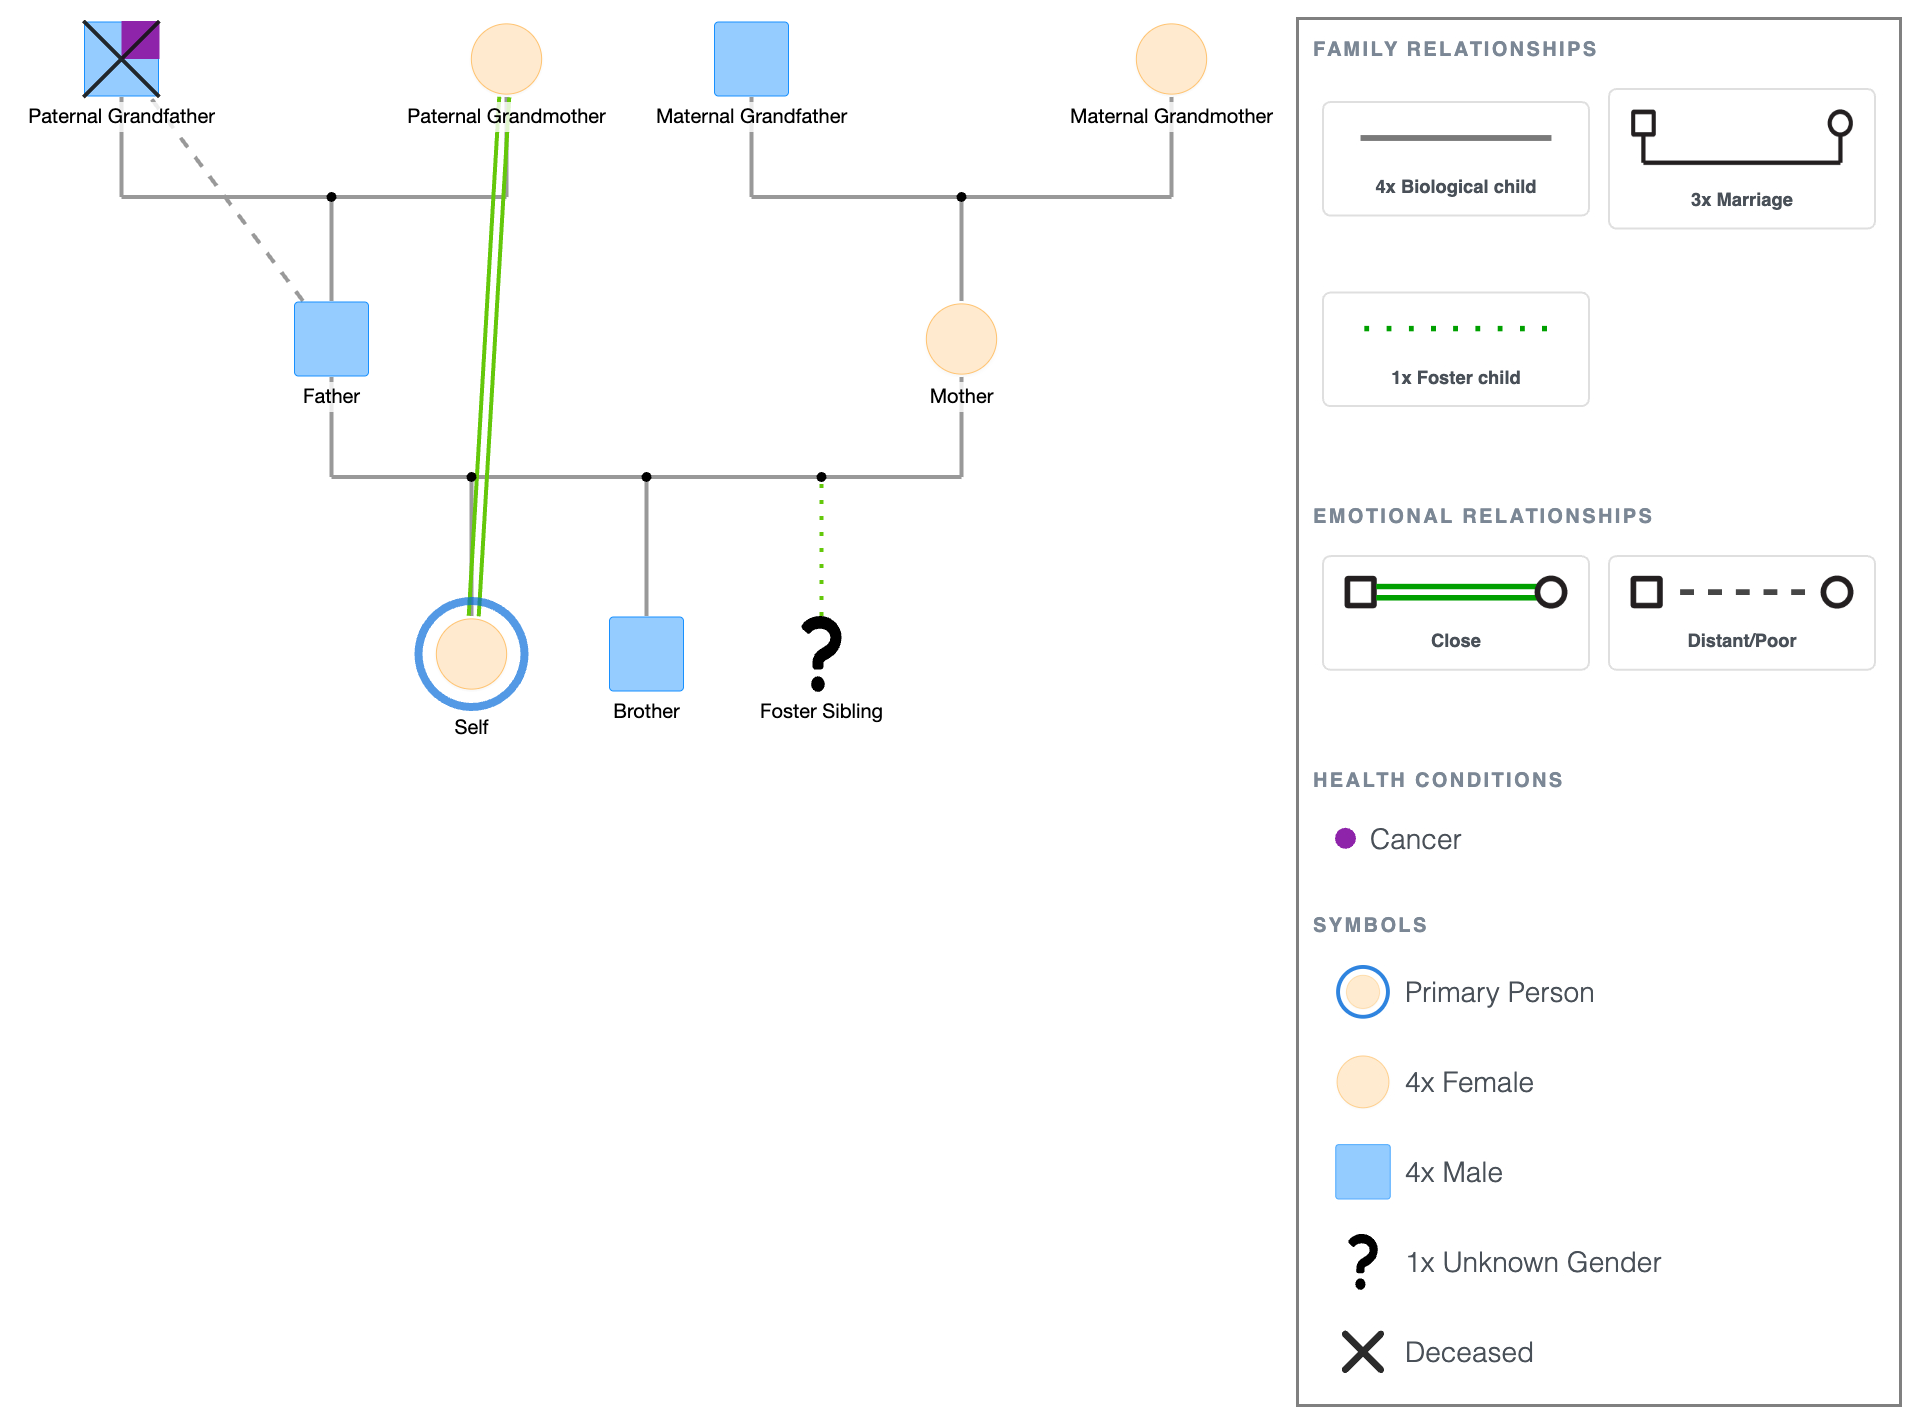Click the Paternal Grandfather label

click(x=121, y=116)
